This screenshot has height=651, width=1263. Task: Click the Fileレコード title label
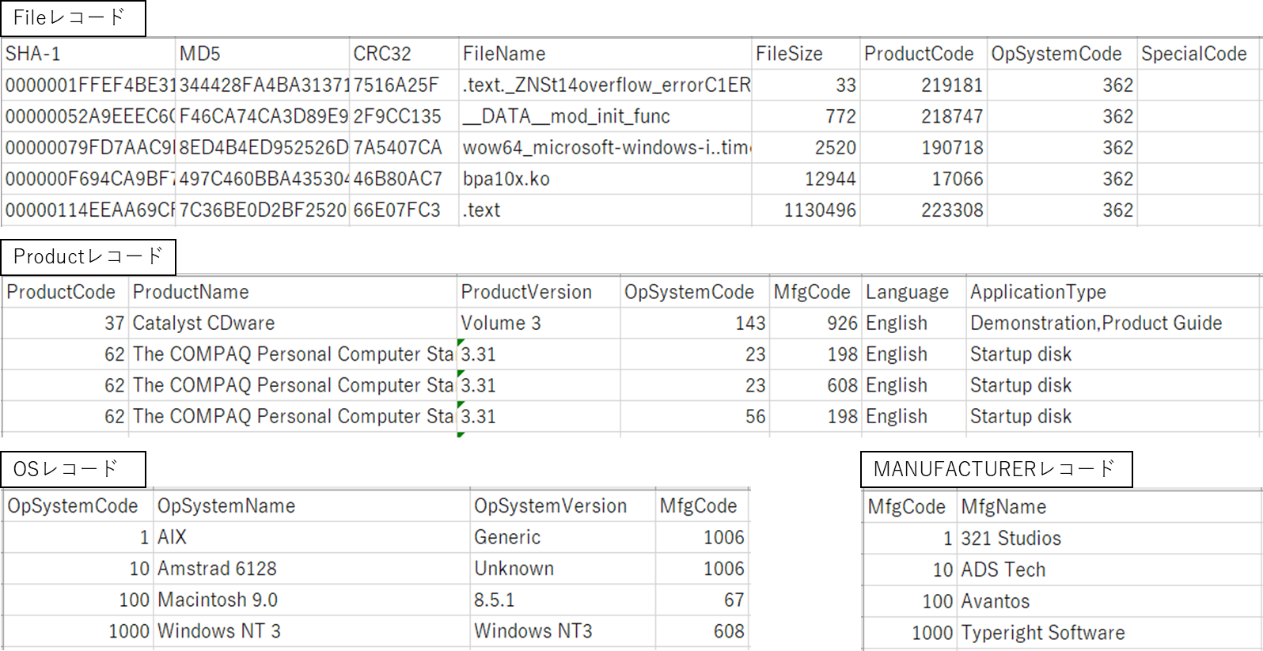73,18
